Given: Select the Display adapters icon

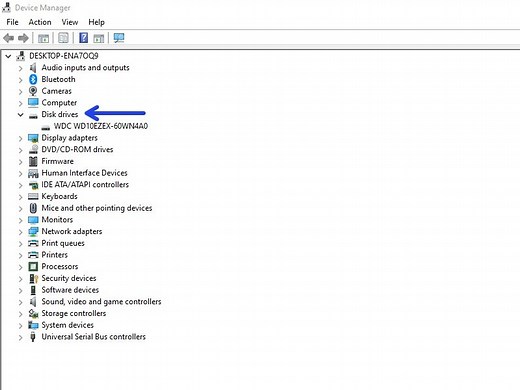Looking at the screenshot, I should [33, 138].
